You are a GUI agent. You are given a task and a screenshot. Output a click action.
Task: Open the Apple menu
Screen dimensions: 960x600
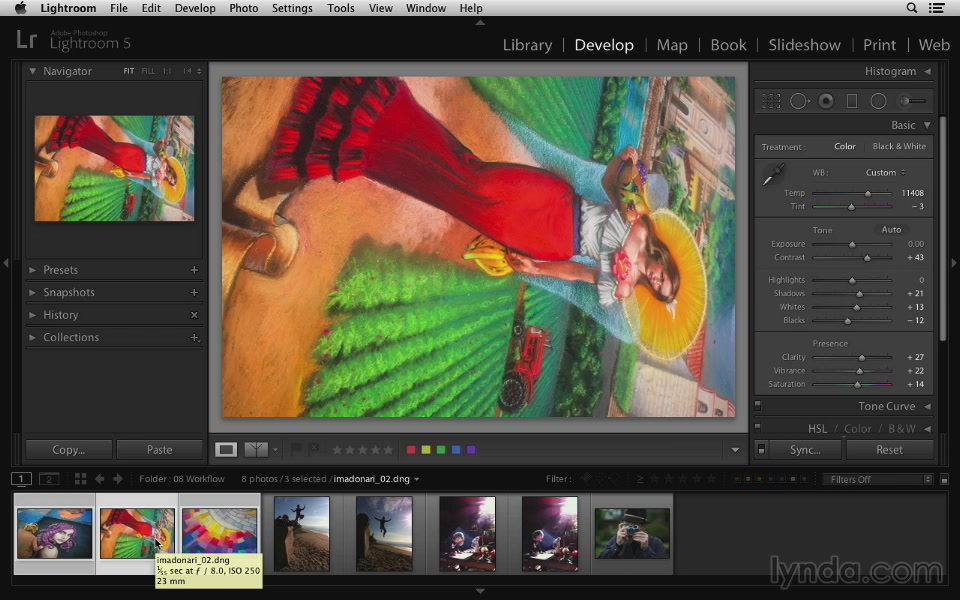[21, 8]
